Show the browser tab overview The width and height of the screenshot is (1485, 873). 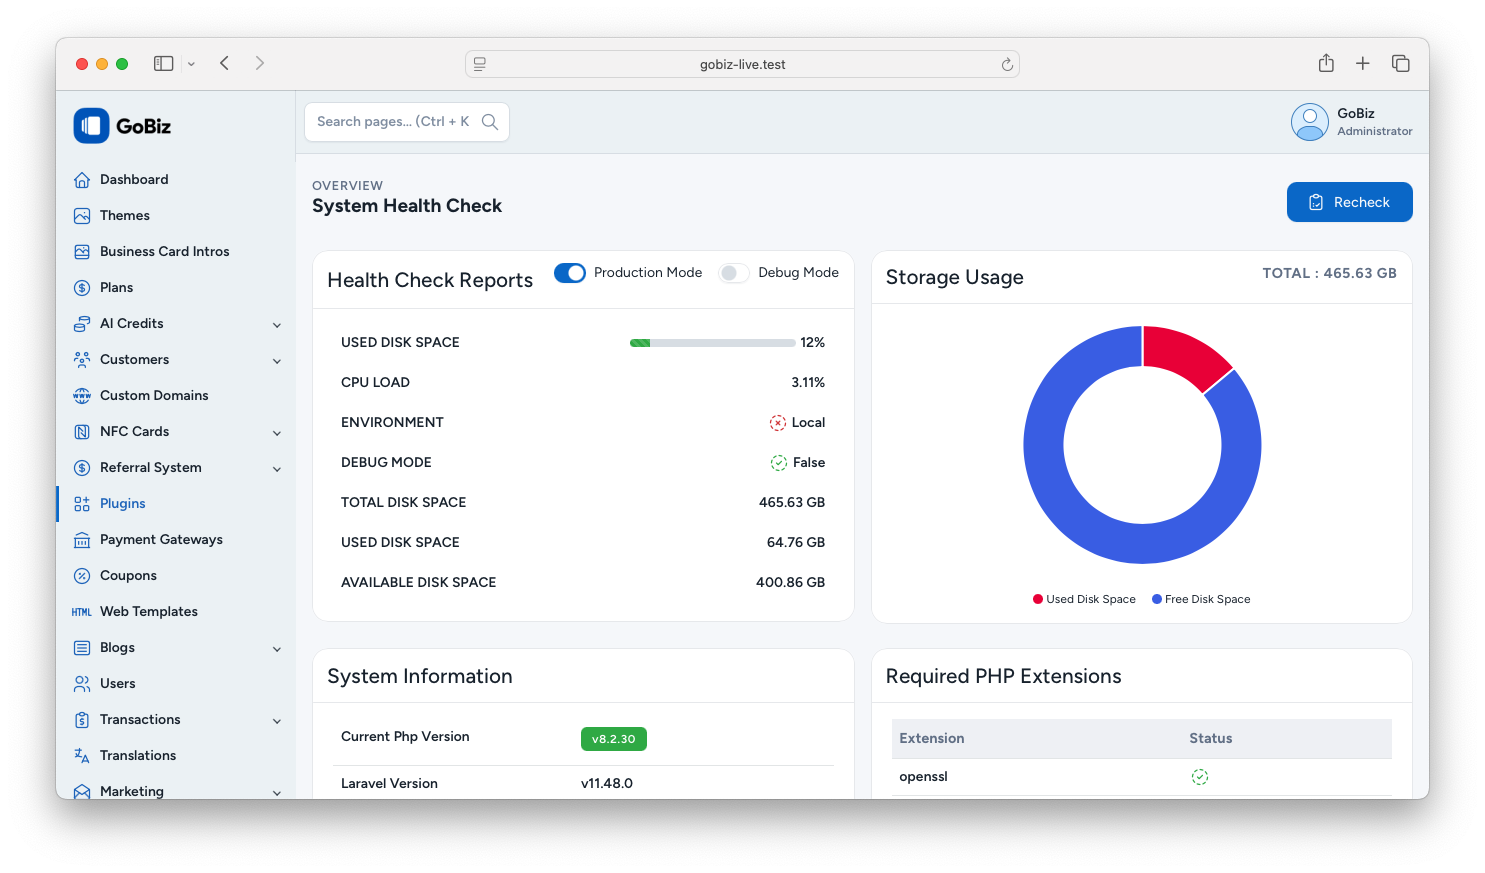1401,63
